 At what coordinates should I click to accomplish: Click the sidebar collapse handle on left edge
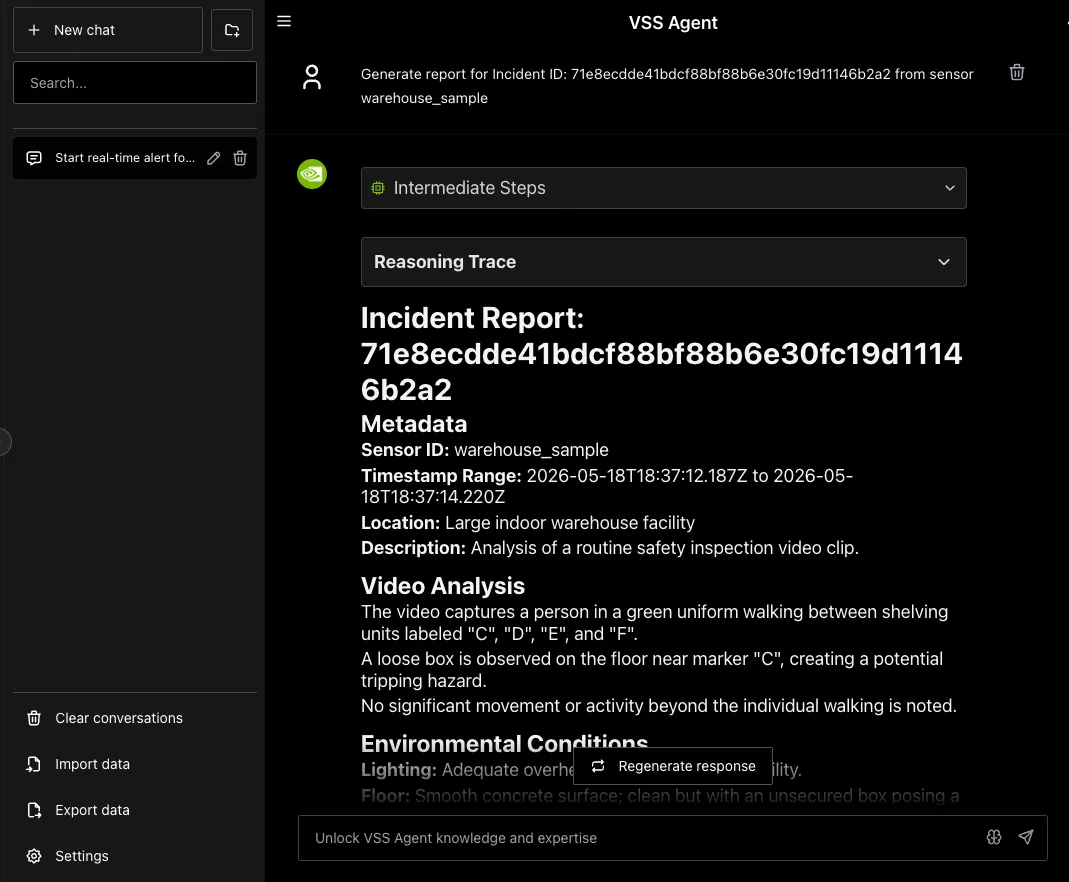point(4,442)
